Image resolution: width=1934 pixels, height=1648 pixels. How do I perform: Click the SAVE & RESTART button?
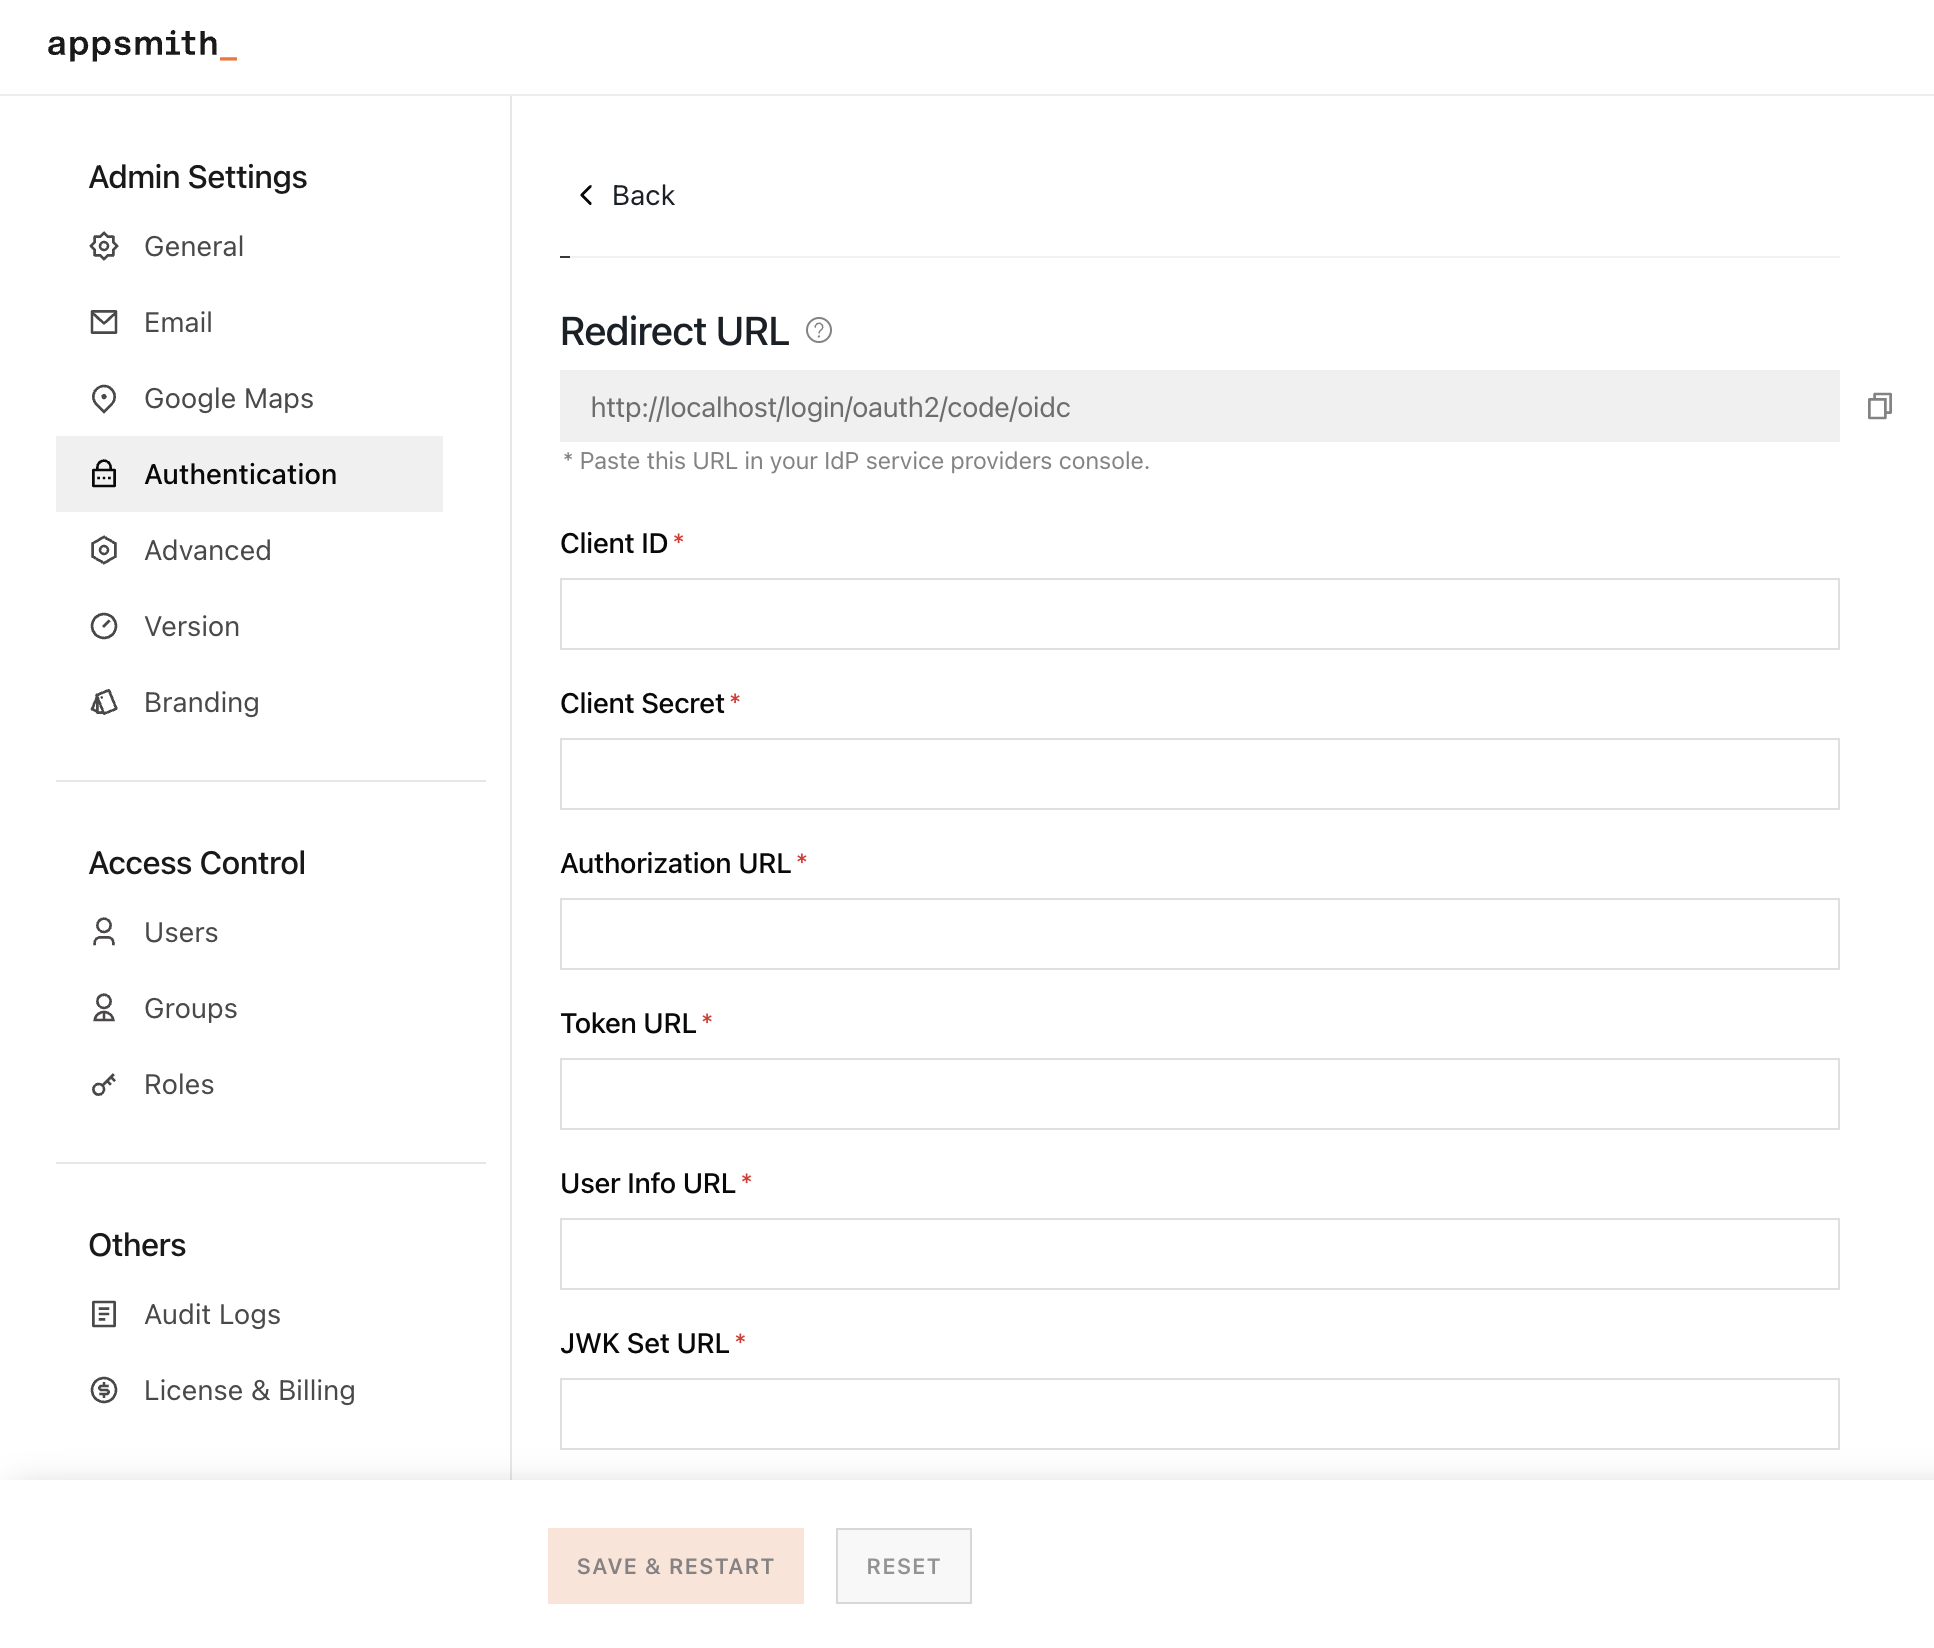coord(675,1566)
